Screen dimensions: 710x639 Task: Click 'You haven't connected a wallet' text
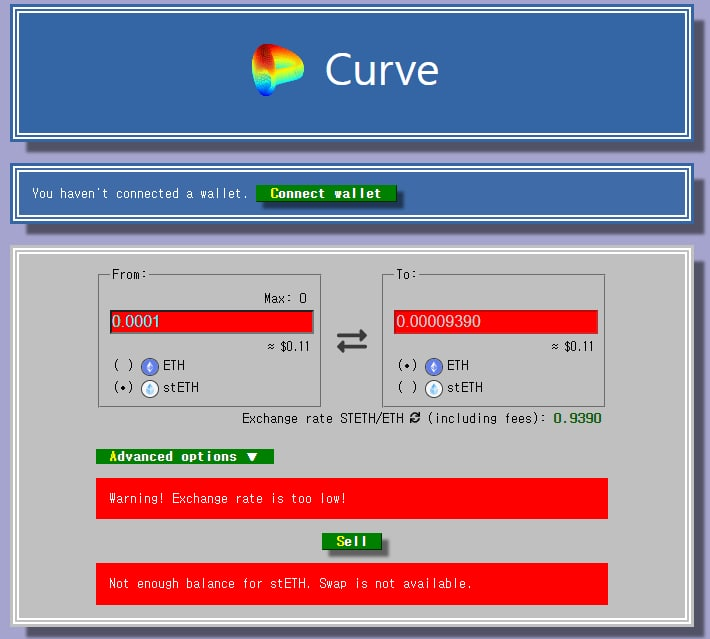(140, 193)
